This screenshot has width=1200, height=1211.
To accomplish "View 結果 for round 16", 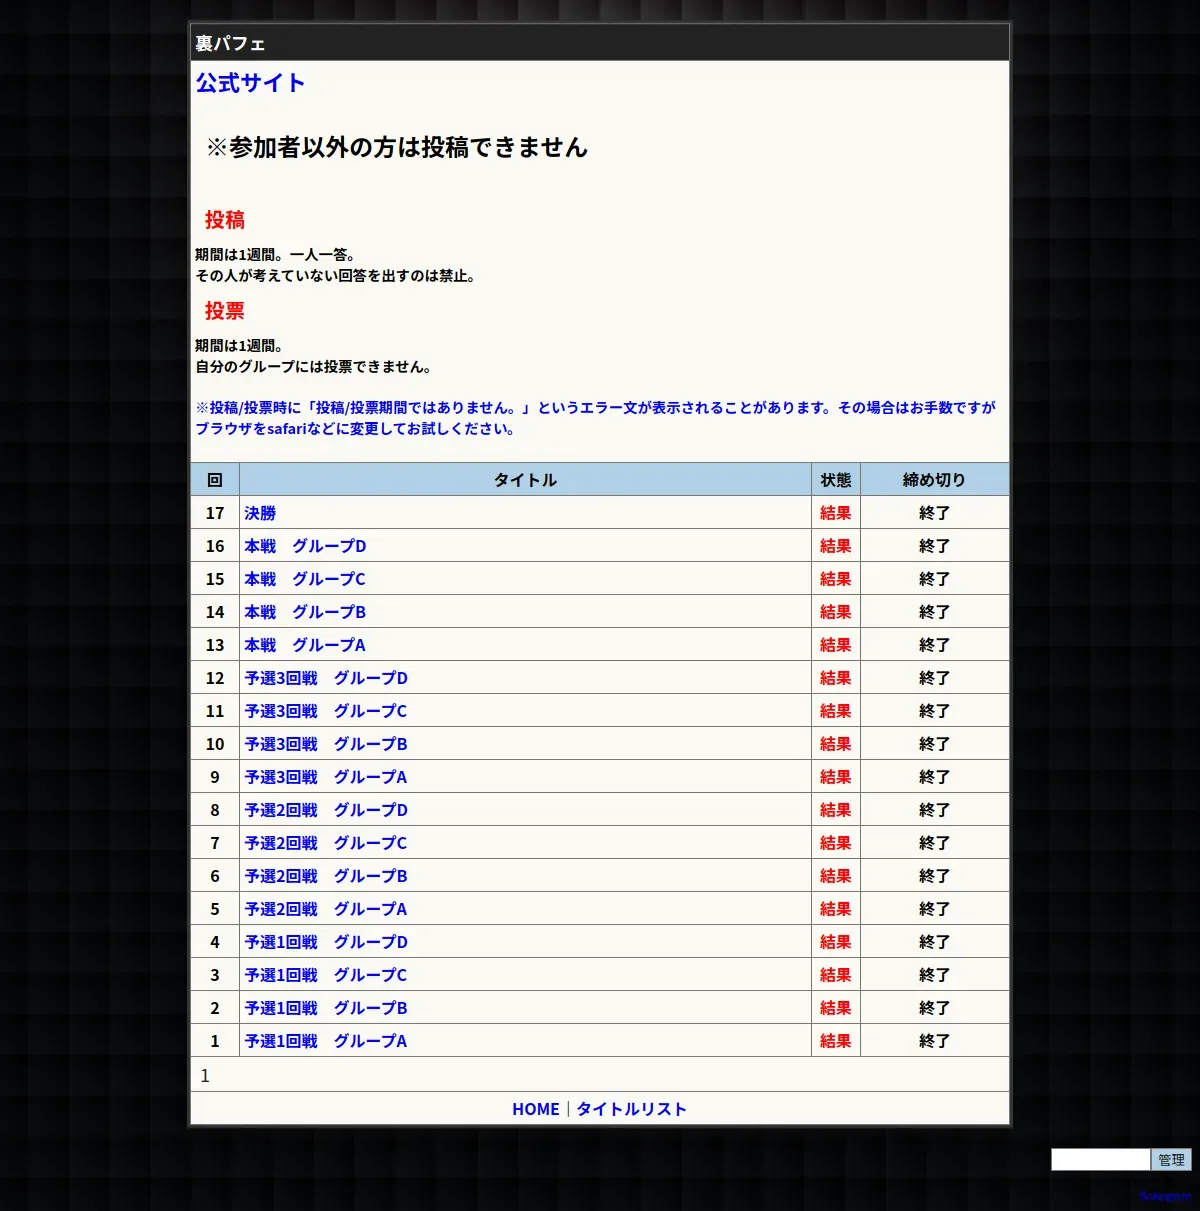I will 836,546.
